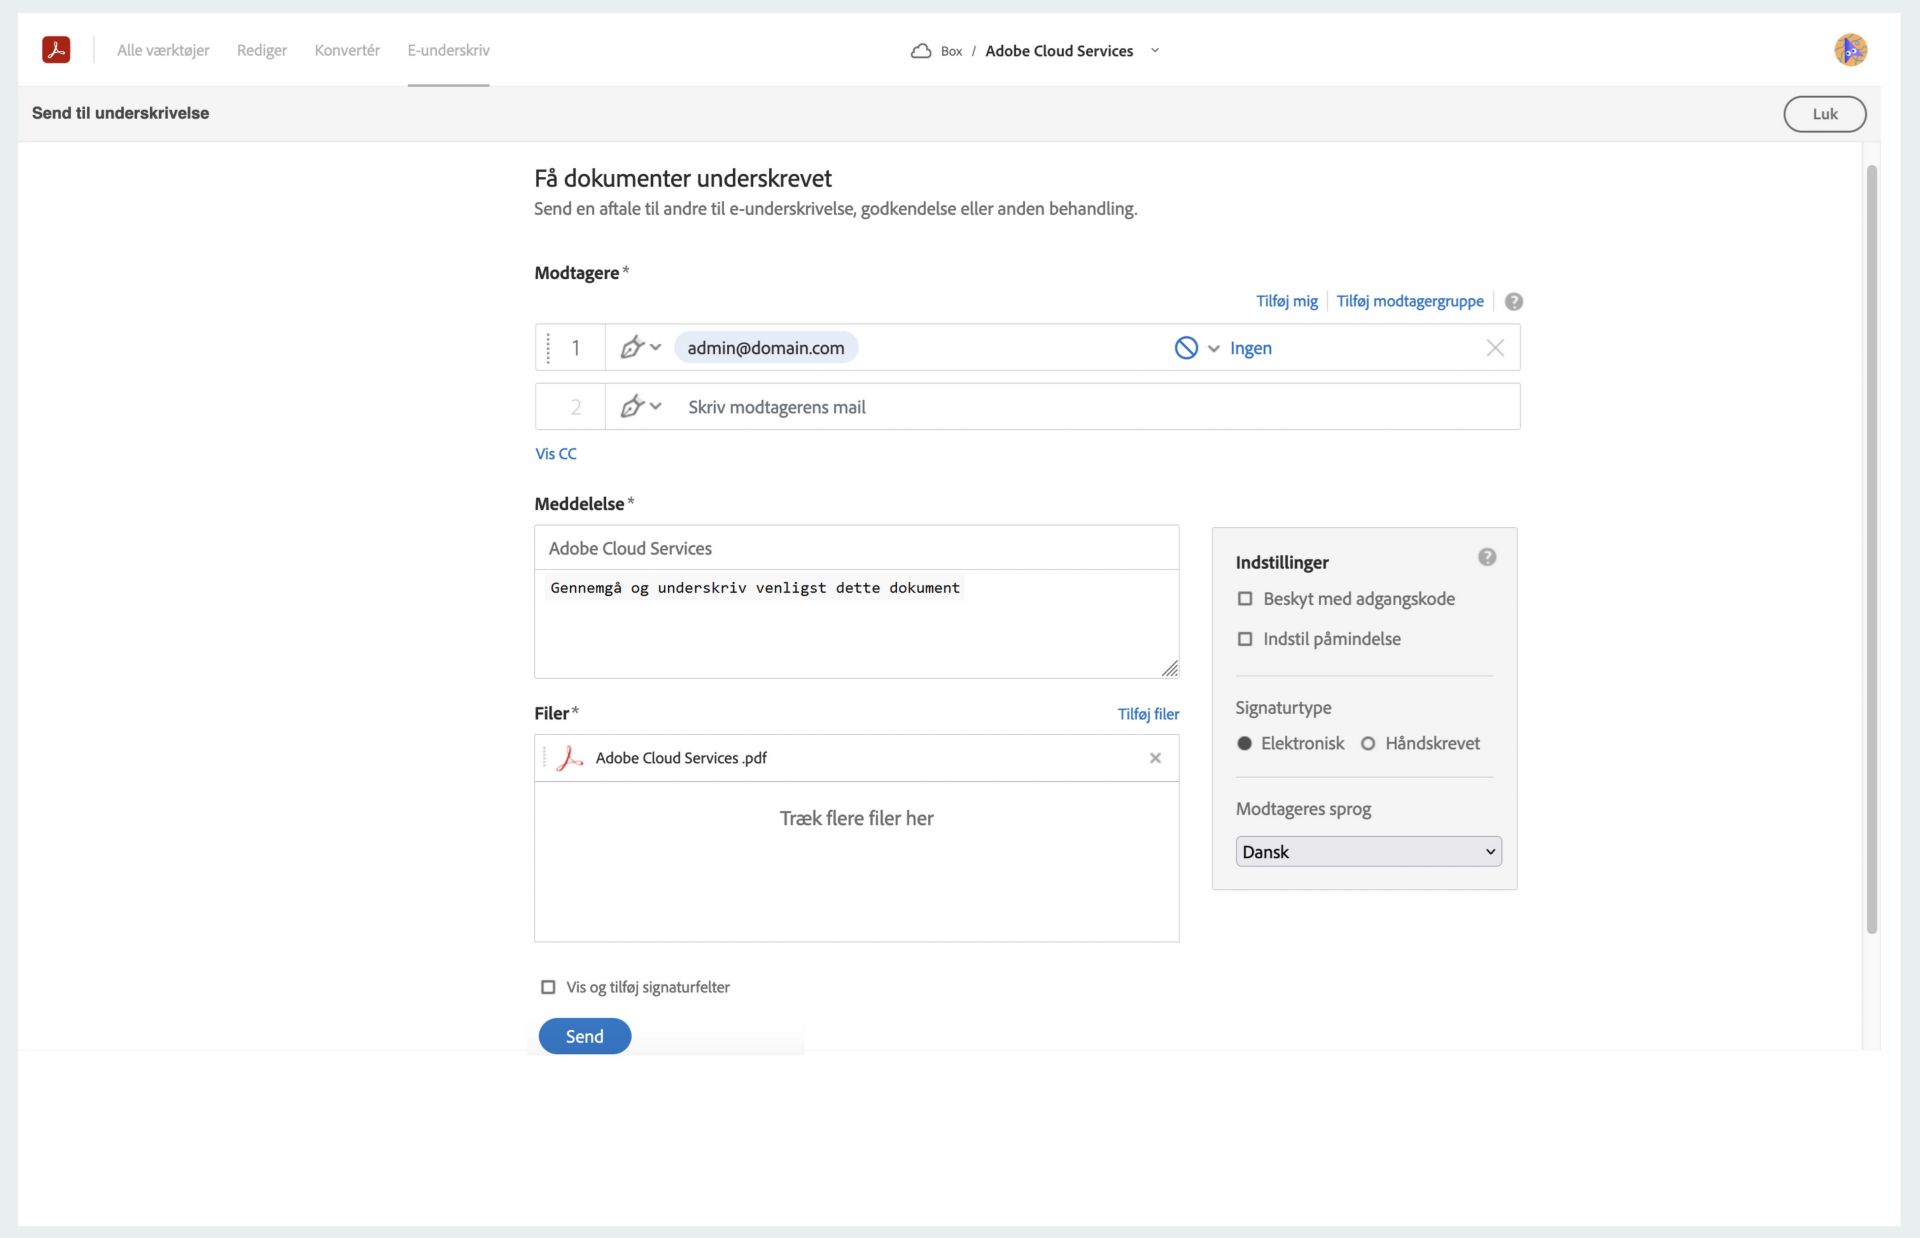Expand the Modtageres sprog dropdown

coord(1366,851)
